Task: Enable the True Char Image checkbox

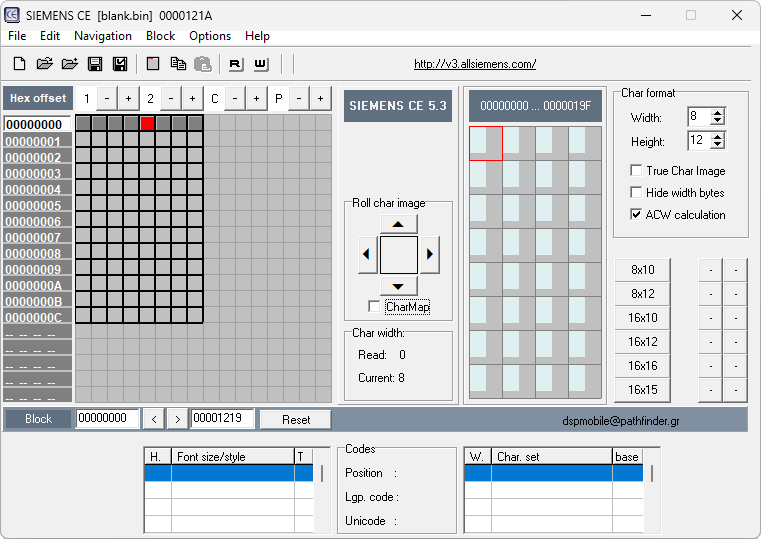Action: (636, 170)
